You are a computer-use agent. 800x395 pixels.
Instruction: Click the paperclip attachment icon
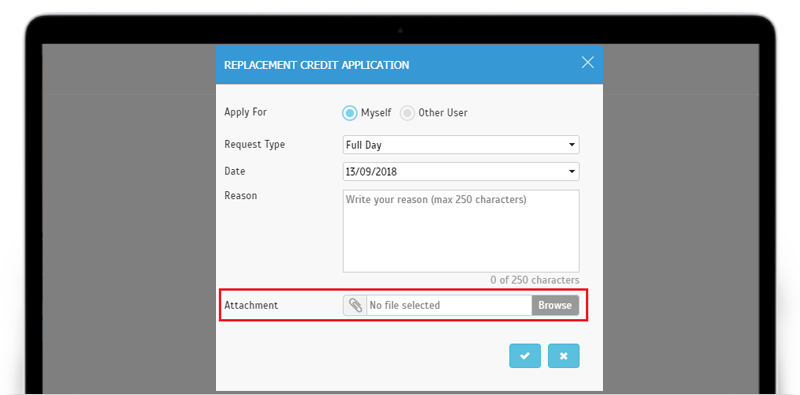click(355, 305)
